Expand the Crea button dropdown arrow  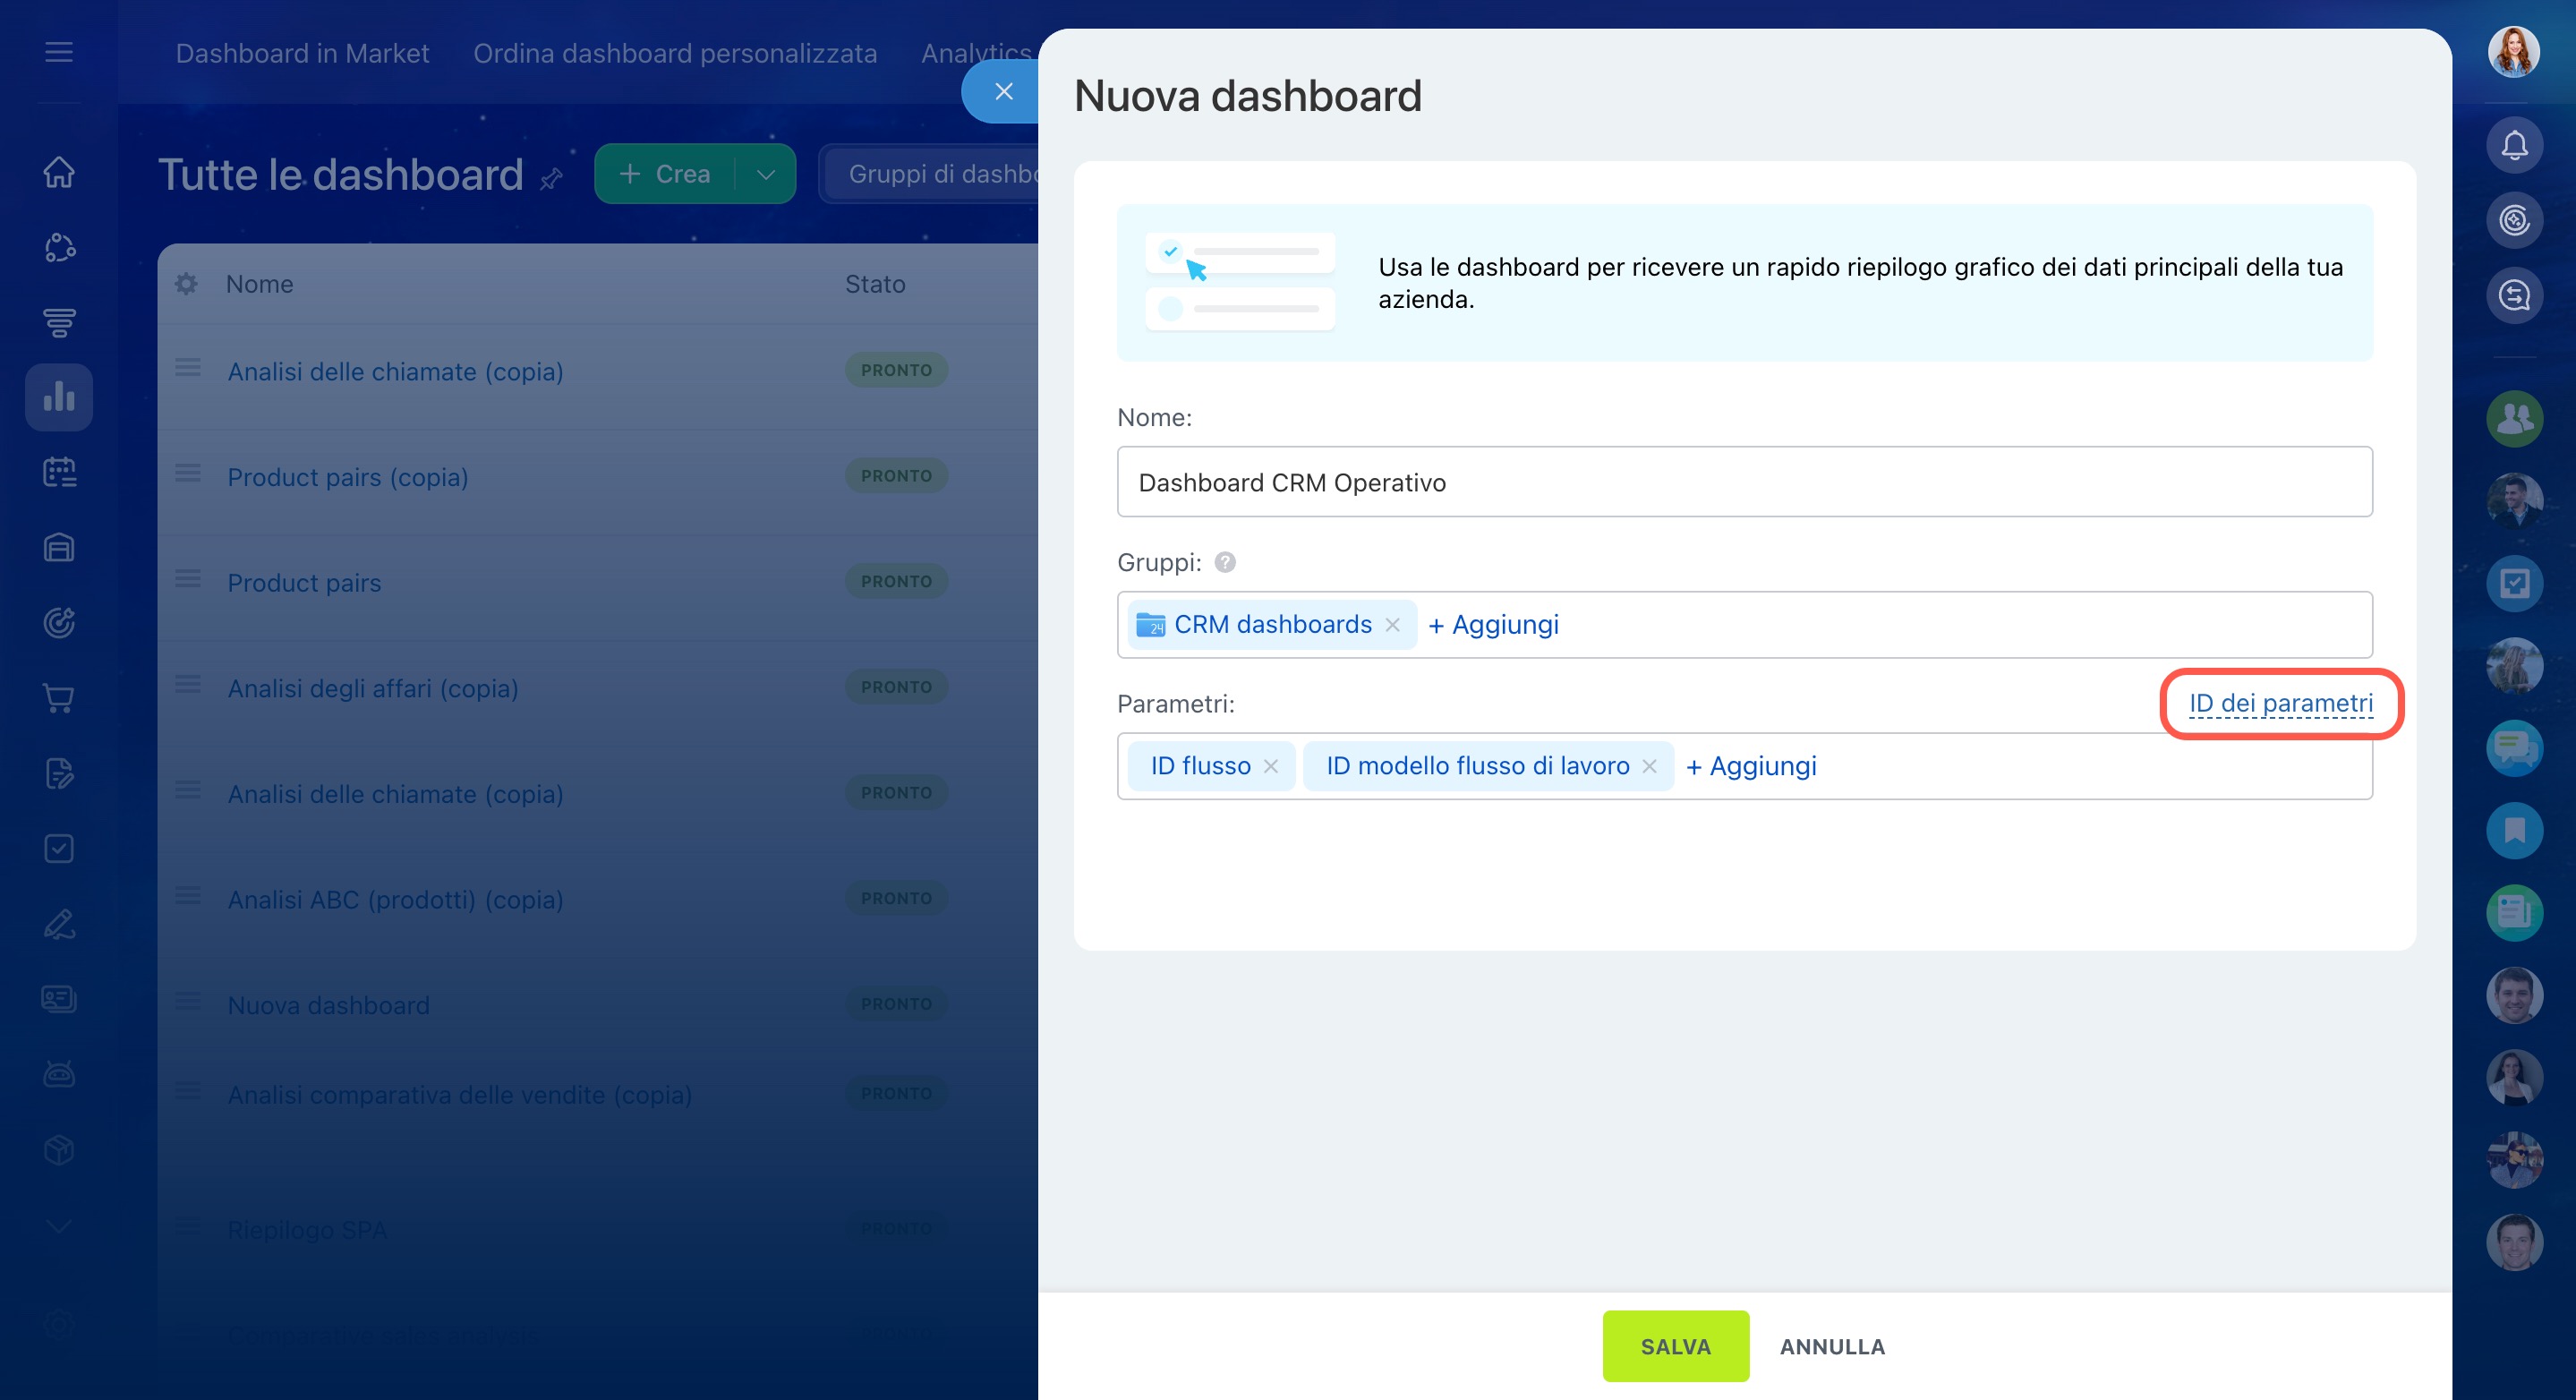[x=766, y=174]
